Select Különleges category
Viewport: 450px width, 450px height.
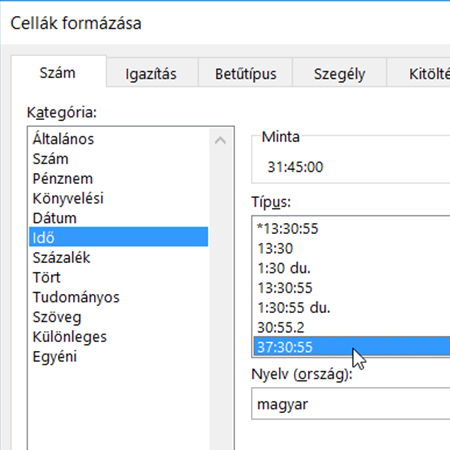click(119, 336)
